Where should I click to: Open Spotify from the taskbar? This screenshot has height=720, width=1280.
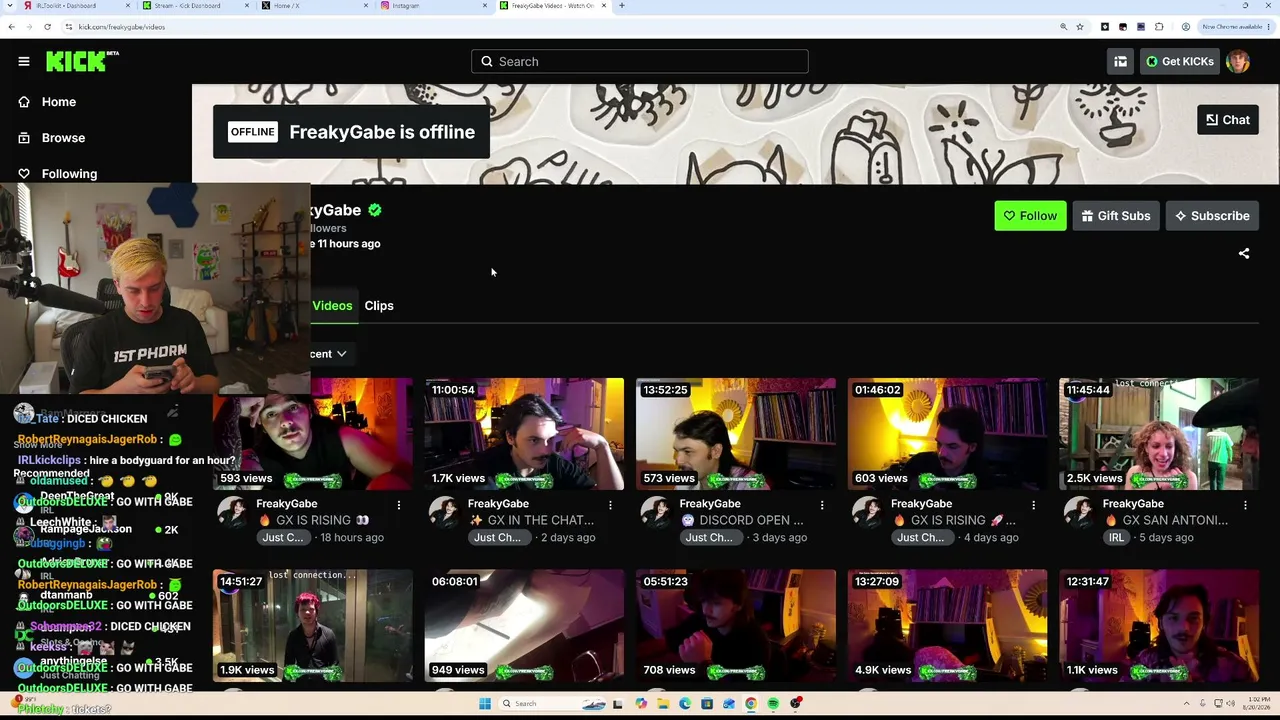pyautogui.click(x=773, y=704)
